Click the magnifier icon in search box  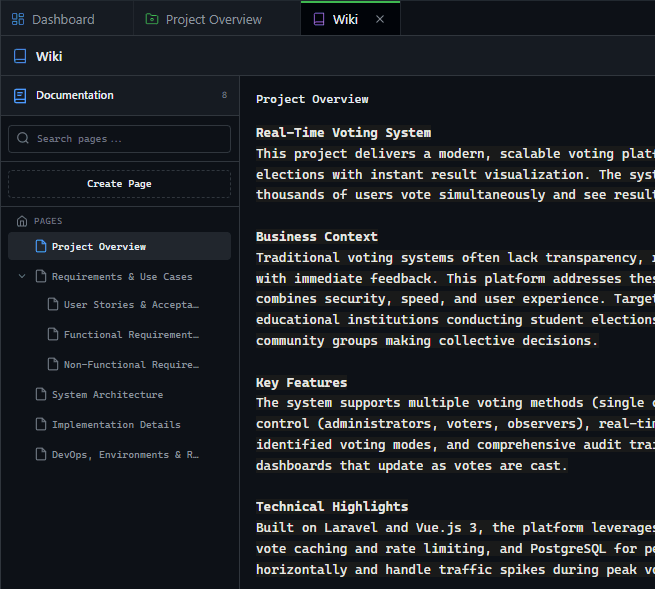click(x=25, y=139)
